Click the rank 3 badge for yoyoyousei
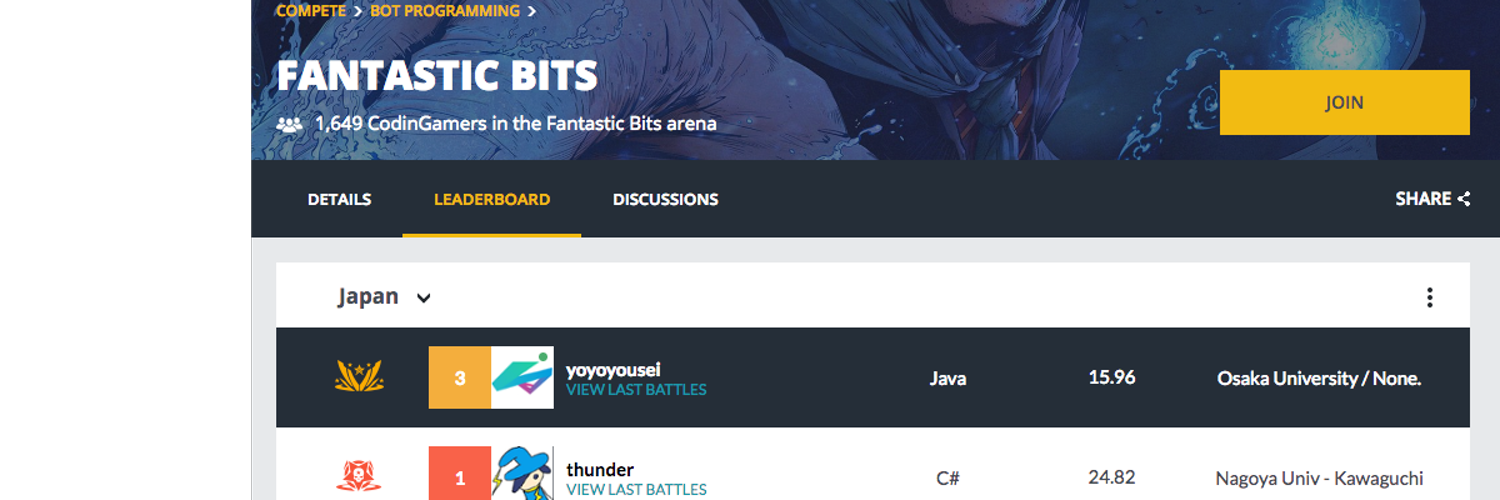1500x500 pixels. click(460, 377)
